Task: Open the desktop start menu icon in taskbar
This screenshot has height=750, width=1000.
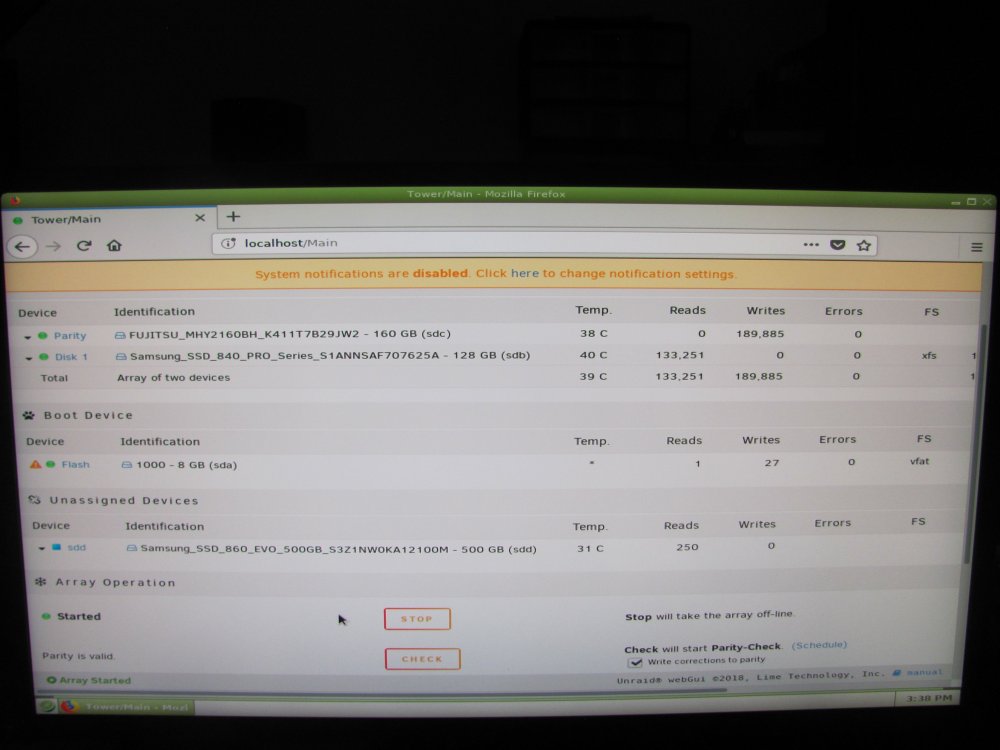Action: [x=46, y=705]
